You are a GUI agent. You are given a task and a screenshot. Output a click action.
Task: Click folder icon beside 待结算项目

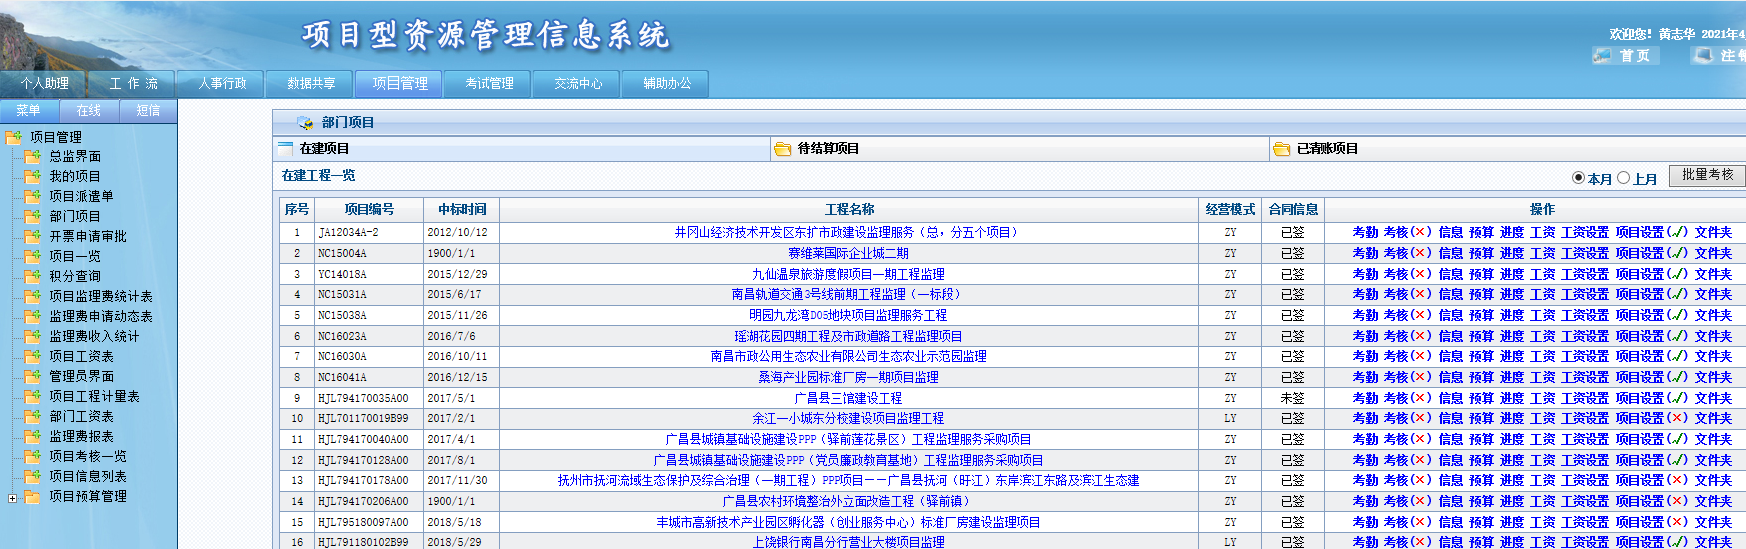(783, 149)
